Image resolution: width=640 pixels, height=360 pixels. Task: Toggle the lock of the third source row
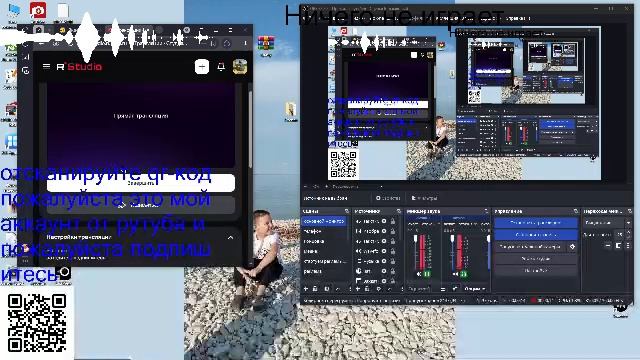click(393, 241)
